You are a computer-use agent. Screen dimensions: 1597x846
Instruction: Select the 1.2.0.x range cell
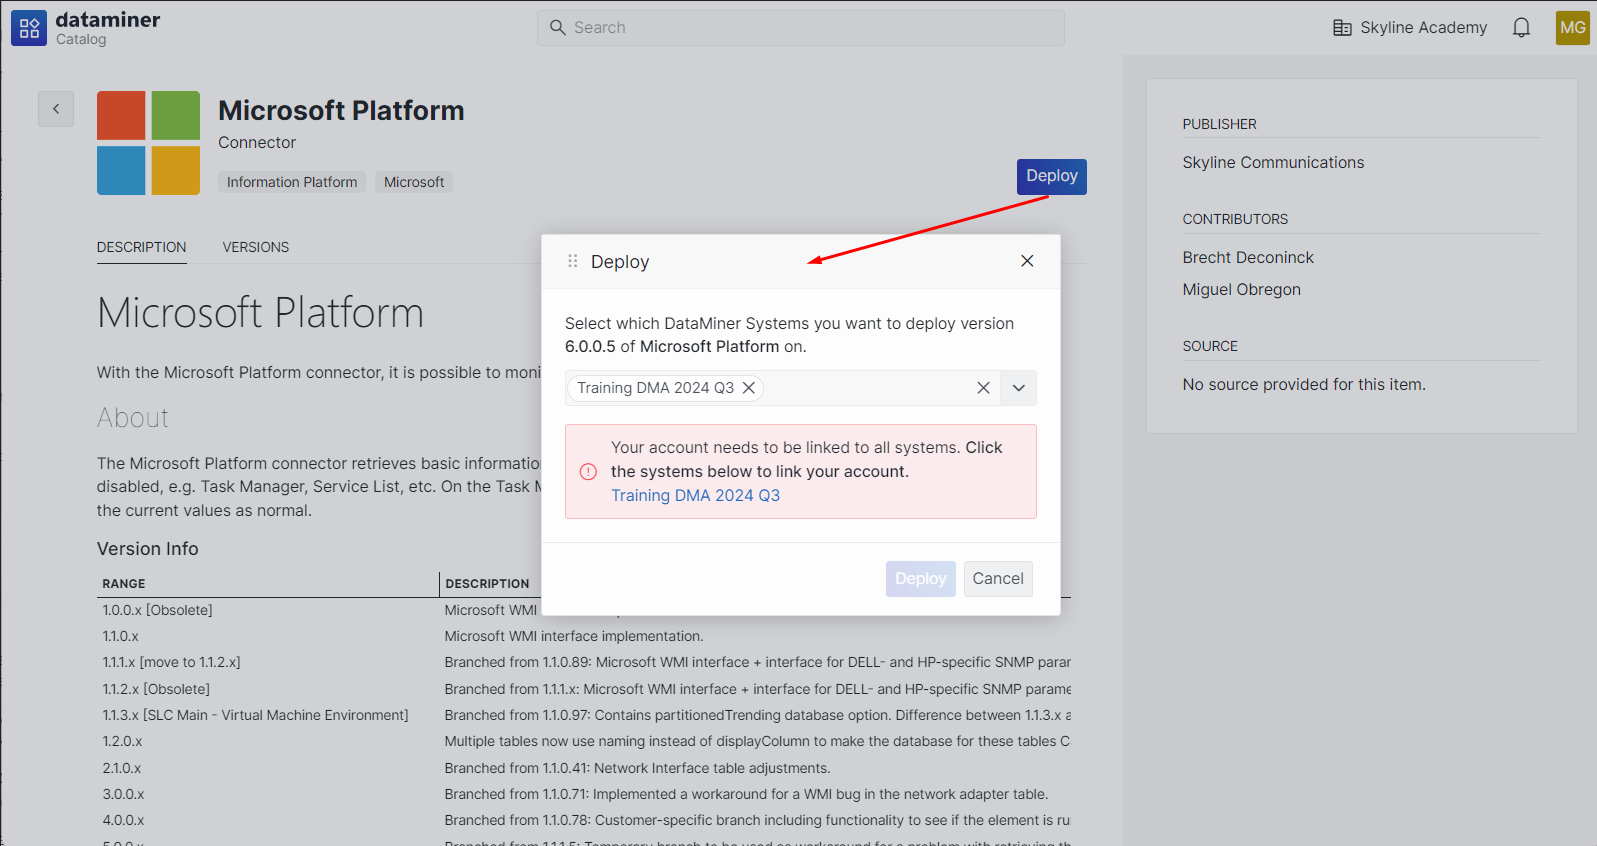pos(122,741)
